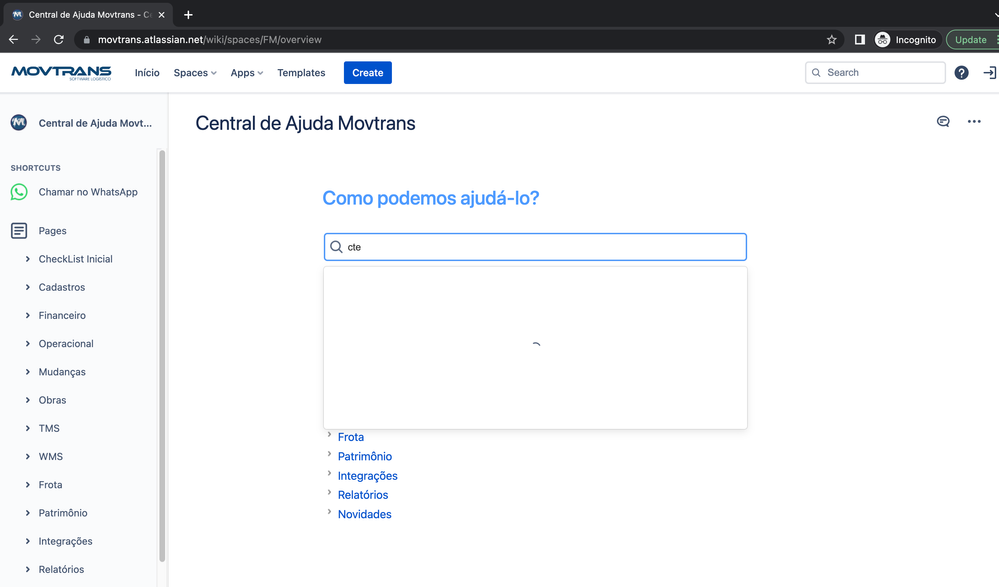Image resolution: width=999 pixels, height=587 pixels.
Task: Select the WMS page label in sidebar
Action: click(51, 456)
